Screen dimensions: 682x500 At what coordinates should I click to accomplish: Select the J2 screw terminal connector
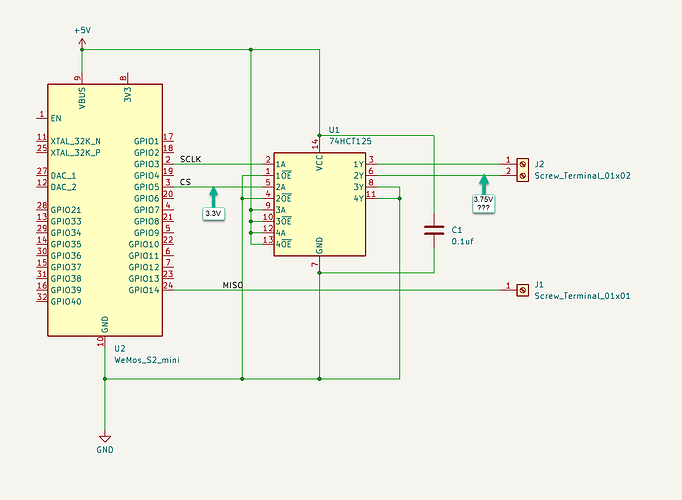coord(522,170)
